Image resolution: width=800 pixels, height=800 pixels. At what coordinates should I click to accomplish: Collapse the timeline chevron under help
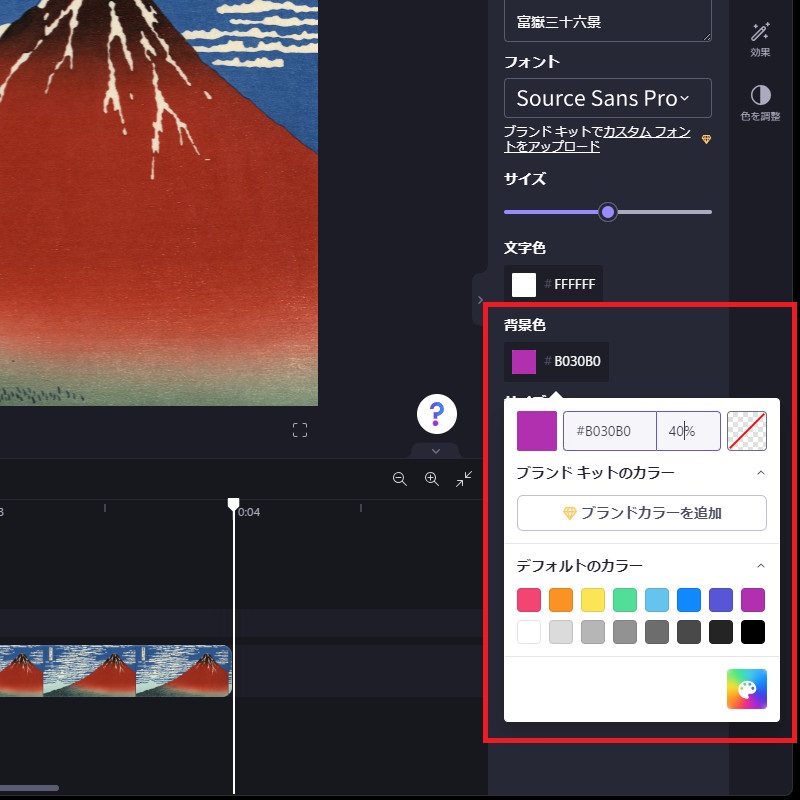(x=436, y=451)
